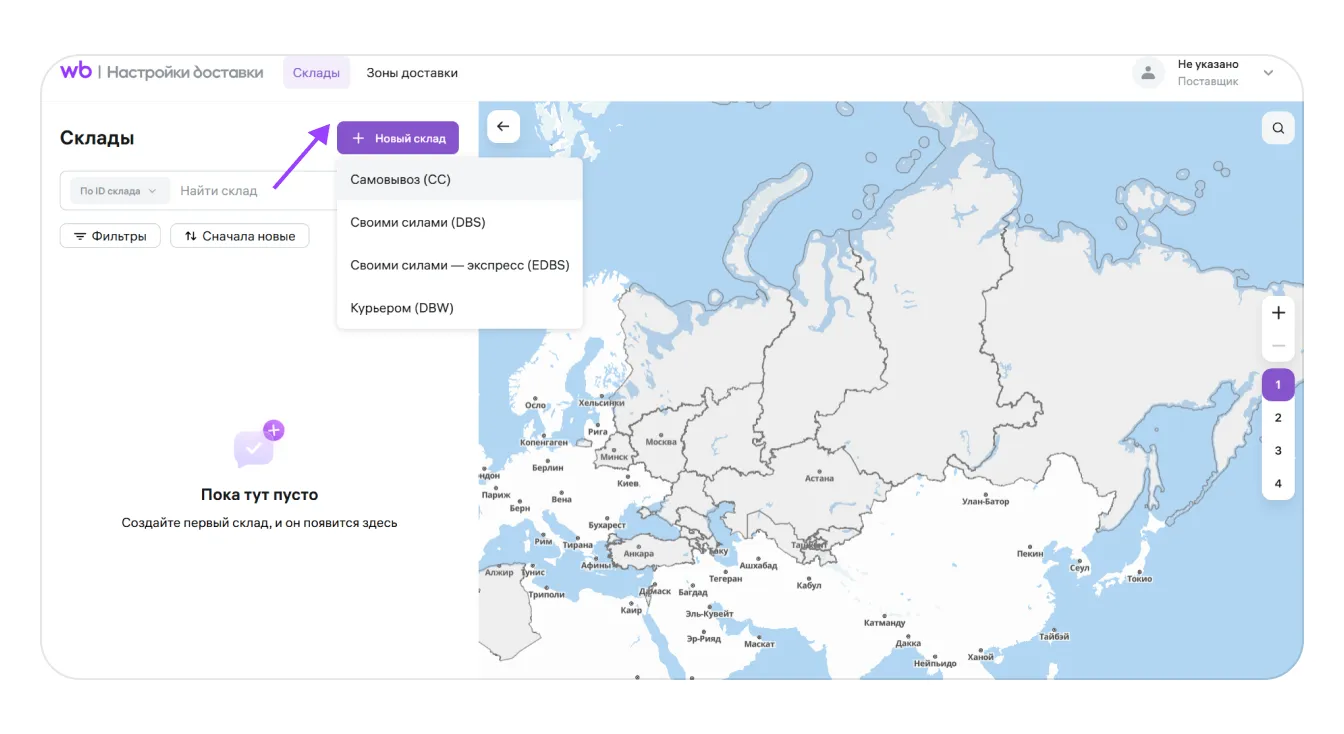
Task: Toggle sort order Сначала новые
Action: click(x=240, y=236)
